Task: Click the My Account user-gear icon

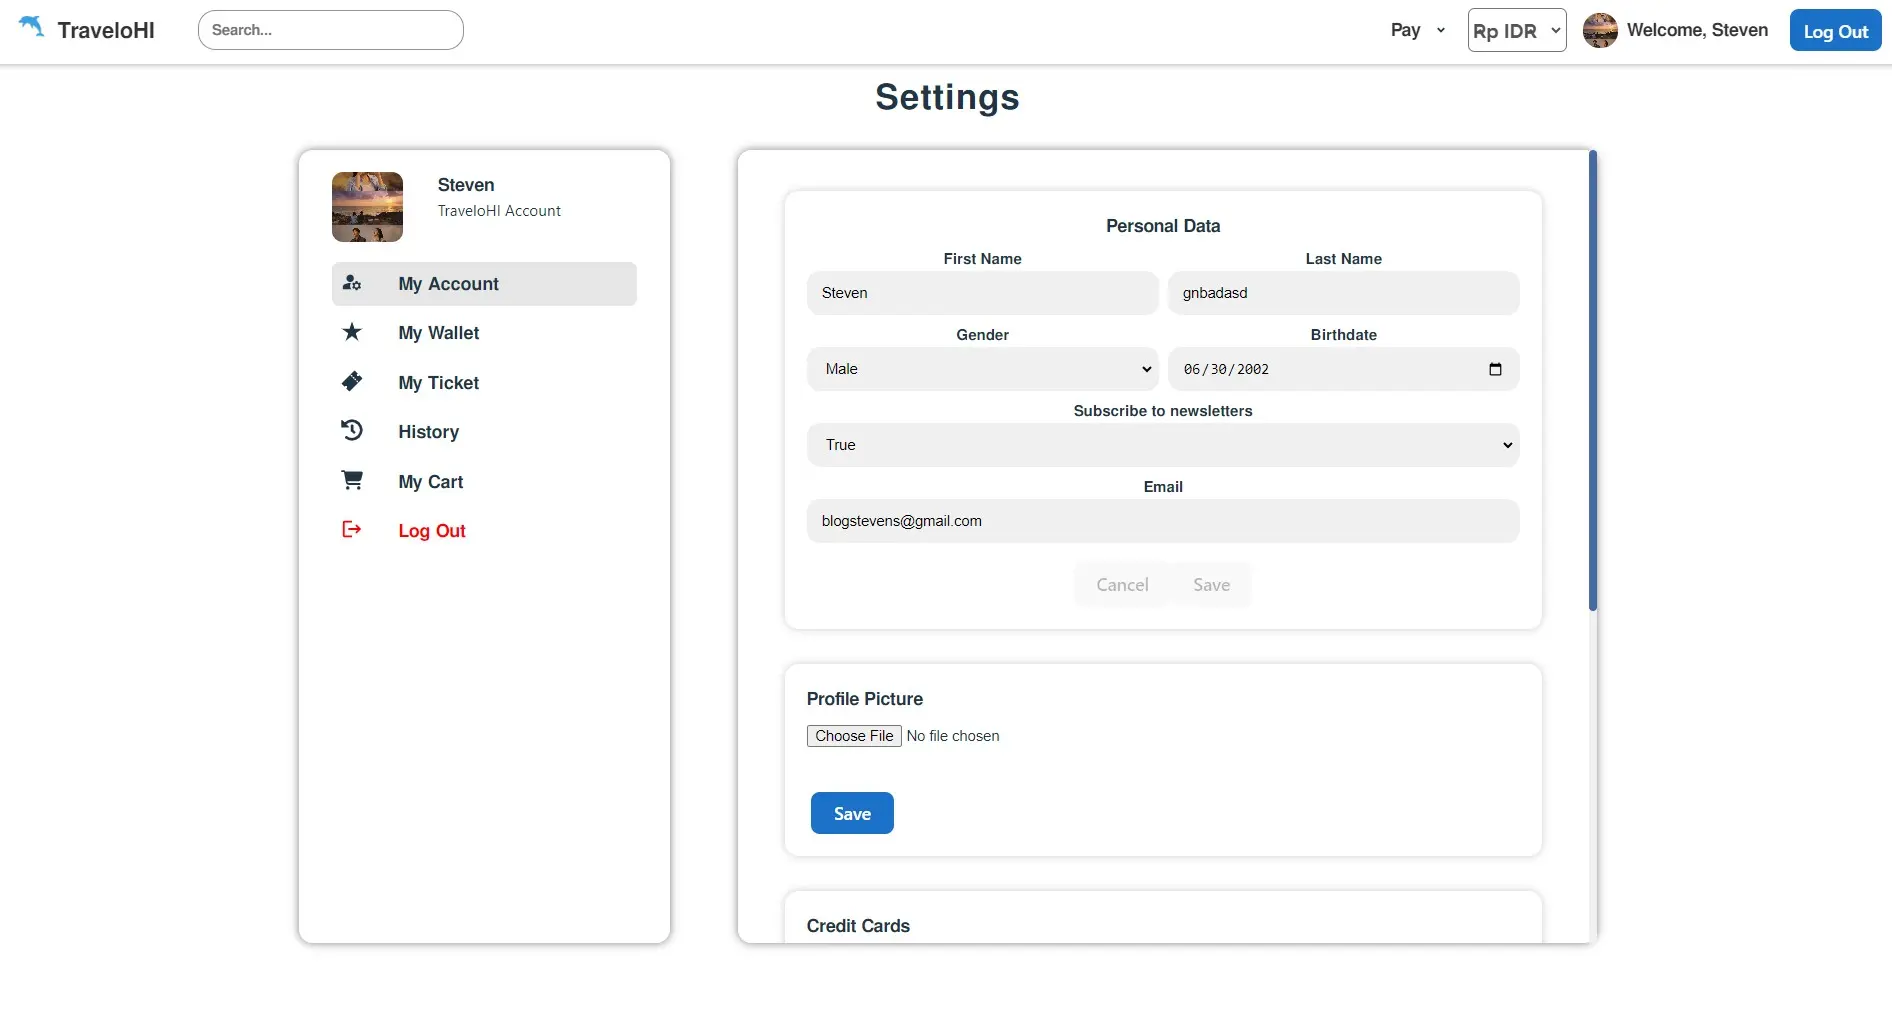Action: point(352,283)
